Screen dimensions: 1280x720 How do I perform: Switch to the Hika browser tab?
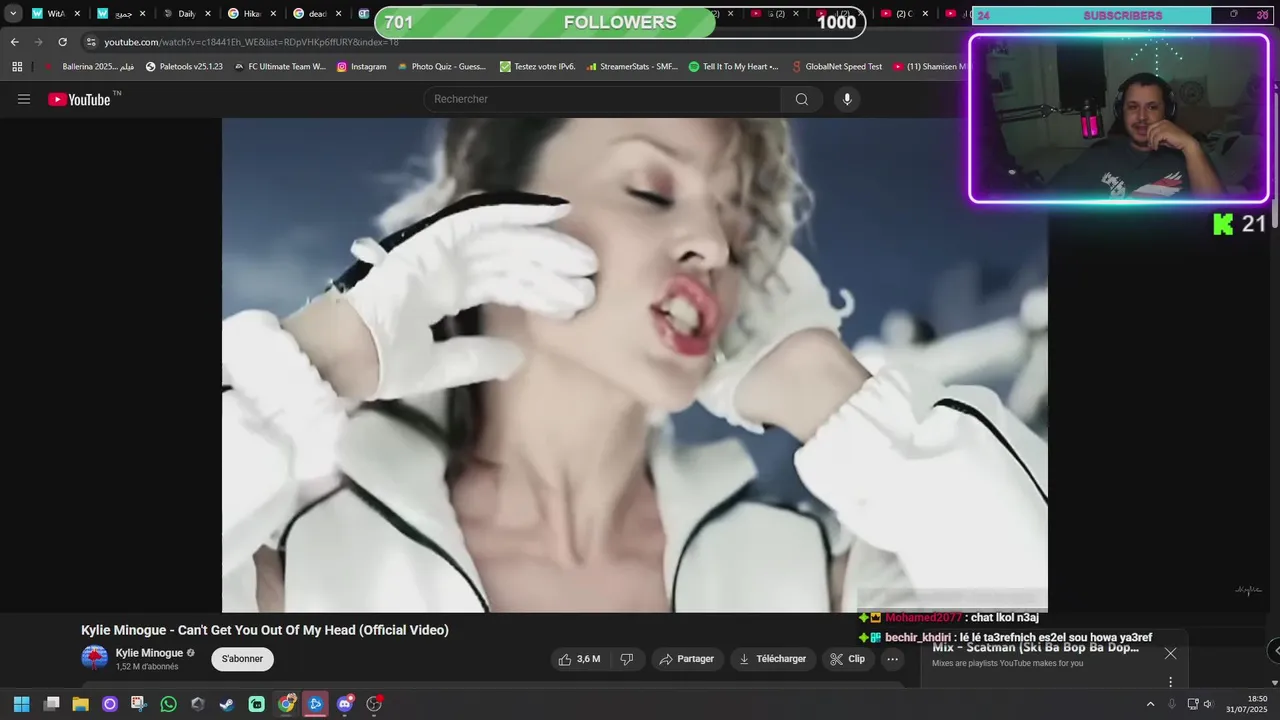tap(252, 14)
